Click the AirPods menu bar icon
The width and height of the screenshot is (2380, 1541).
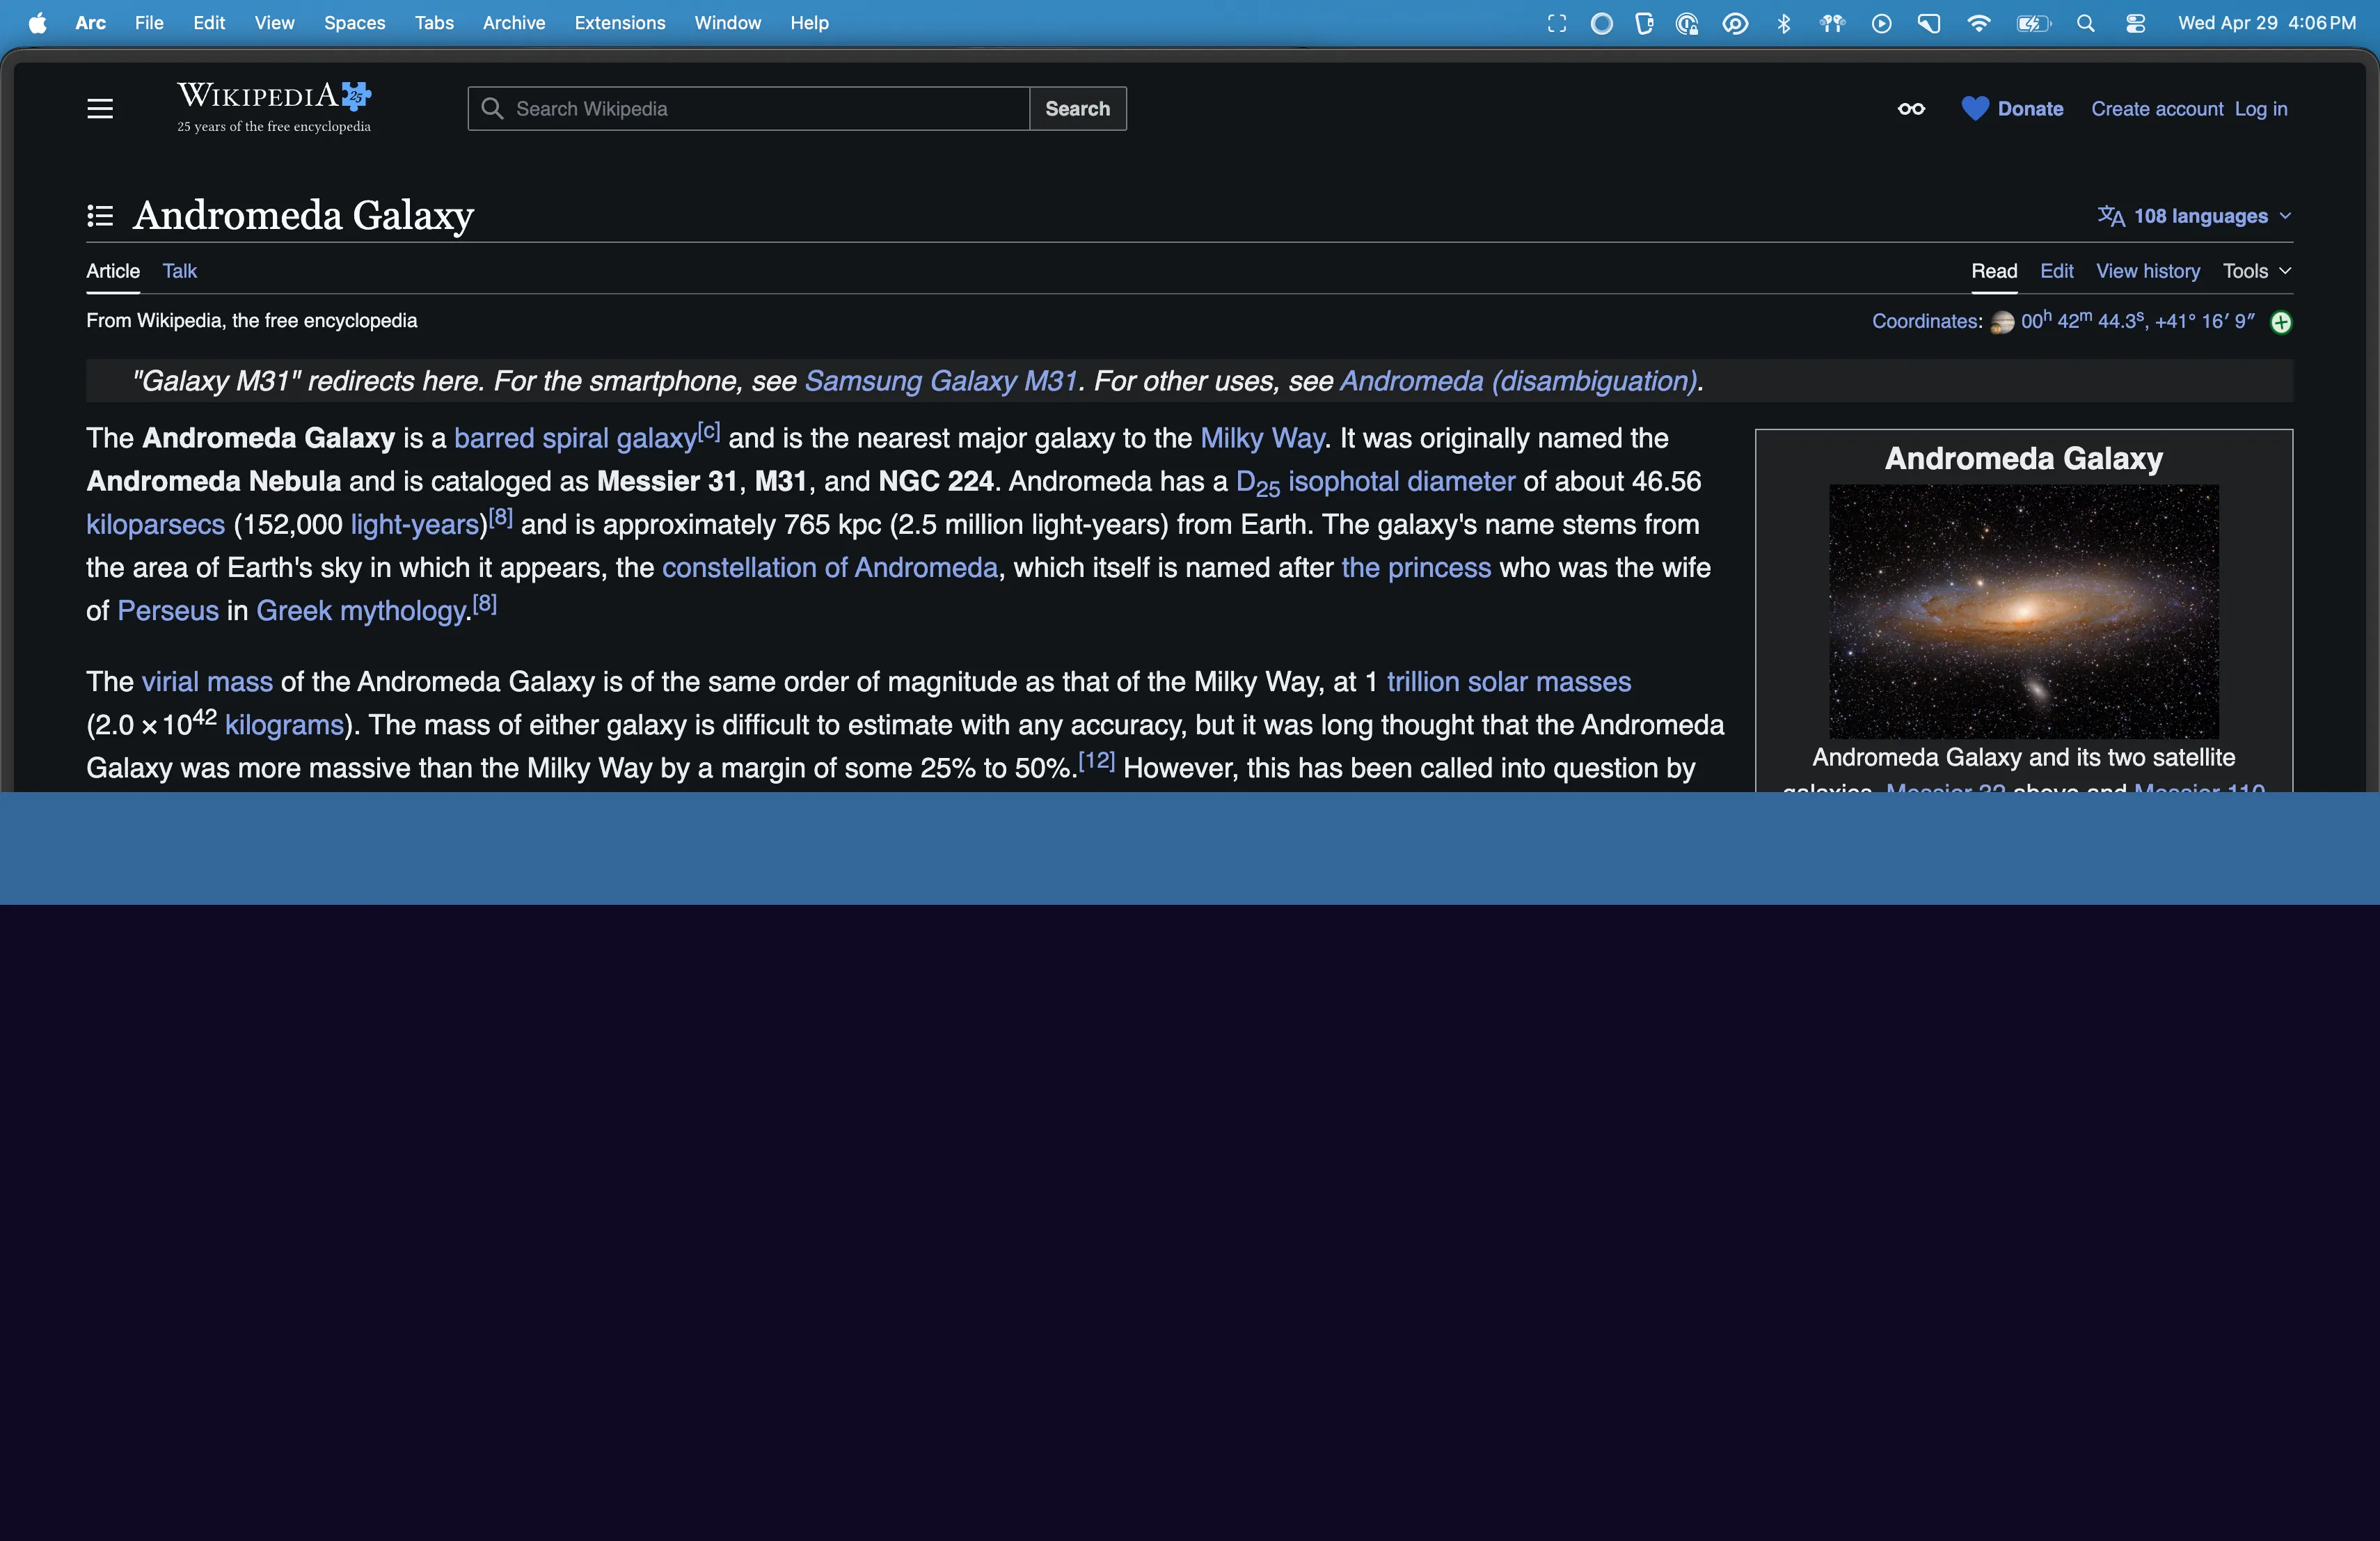click(x=1832, y=23)
